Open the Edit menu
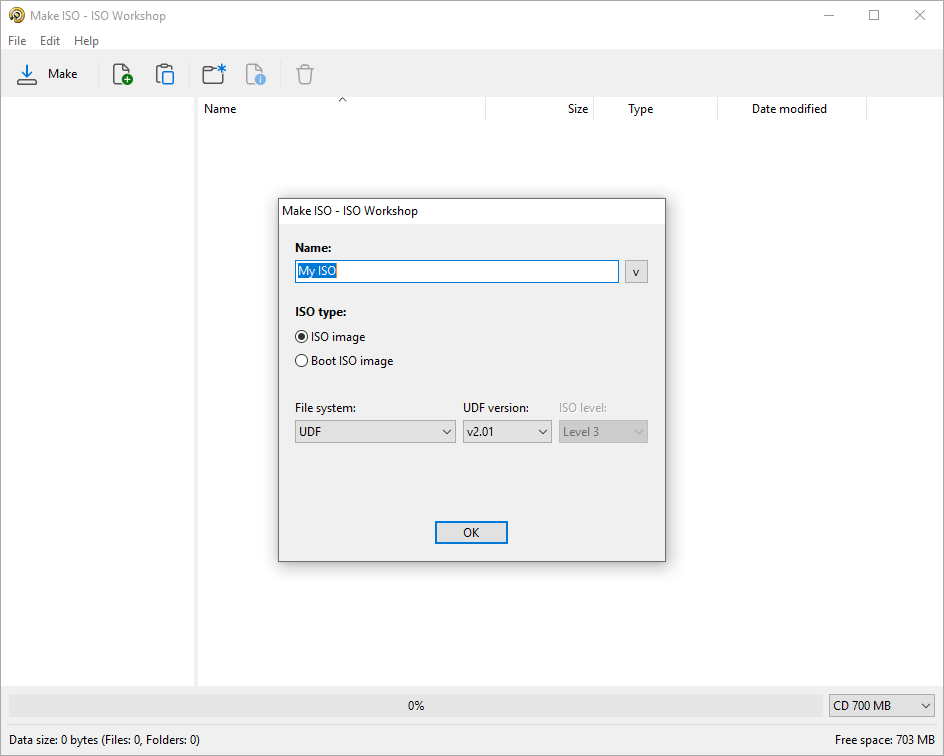 (49, 40)
